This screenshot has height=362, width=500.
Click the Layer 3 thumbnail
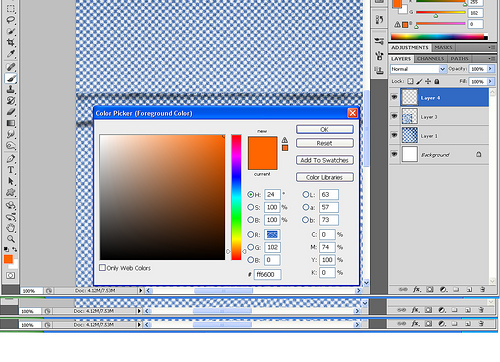tap(410, 116)
